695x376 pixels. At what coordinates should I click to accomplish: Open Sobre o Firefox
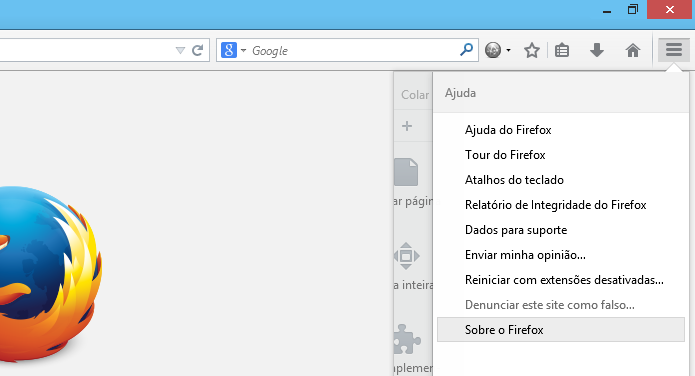tap(561, 329)
